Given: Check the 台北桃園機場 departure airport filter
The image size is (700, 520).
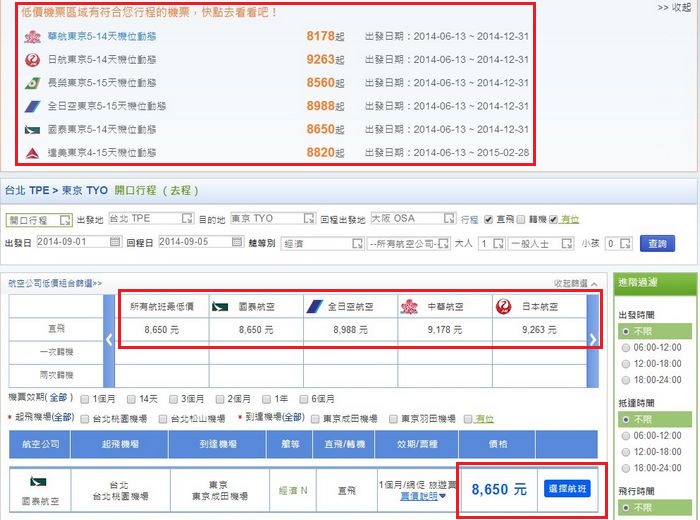Looking at the screenshot, I should click(x=84, y=419).
